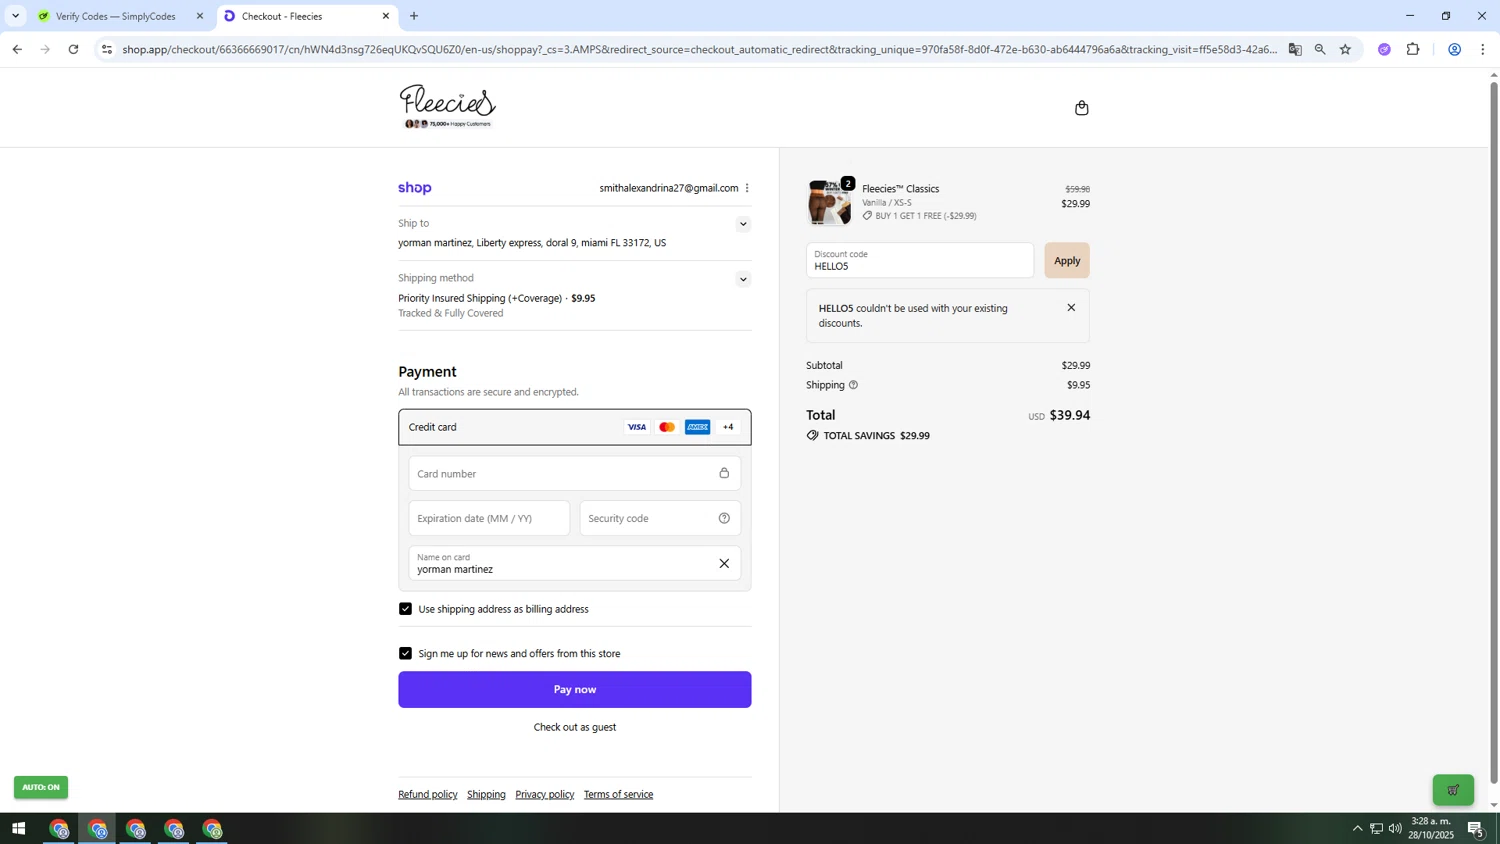Open the security code help icon

click(724, 518)
